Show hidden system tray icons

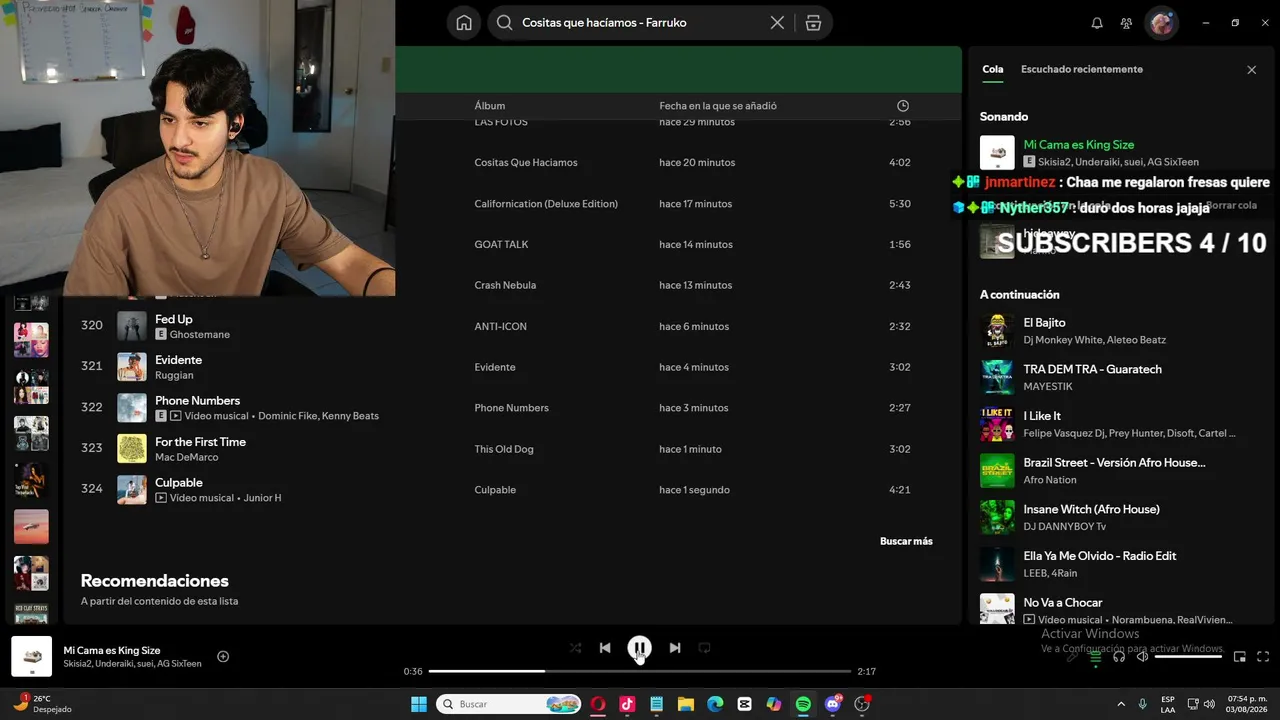pyautogui.click(x=1120, y=704)
